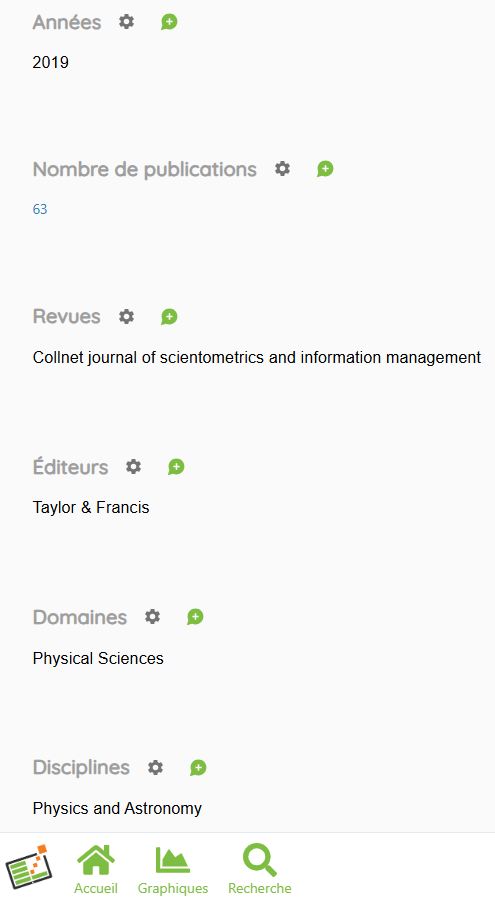Add comment on Éditeurs field

pyautogui.click(x=176, y=467)
